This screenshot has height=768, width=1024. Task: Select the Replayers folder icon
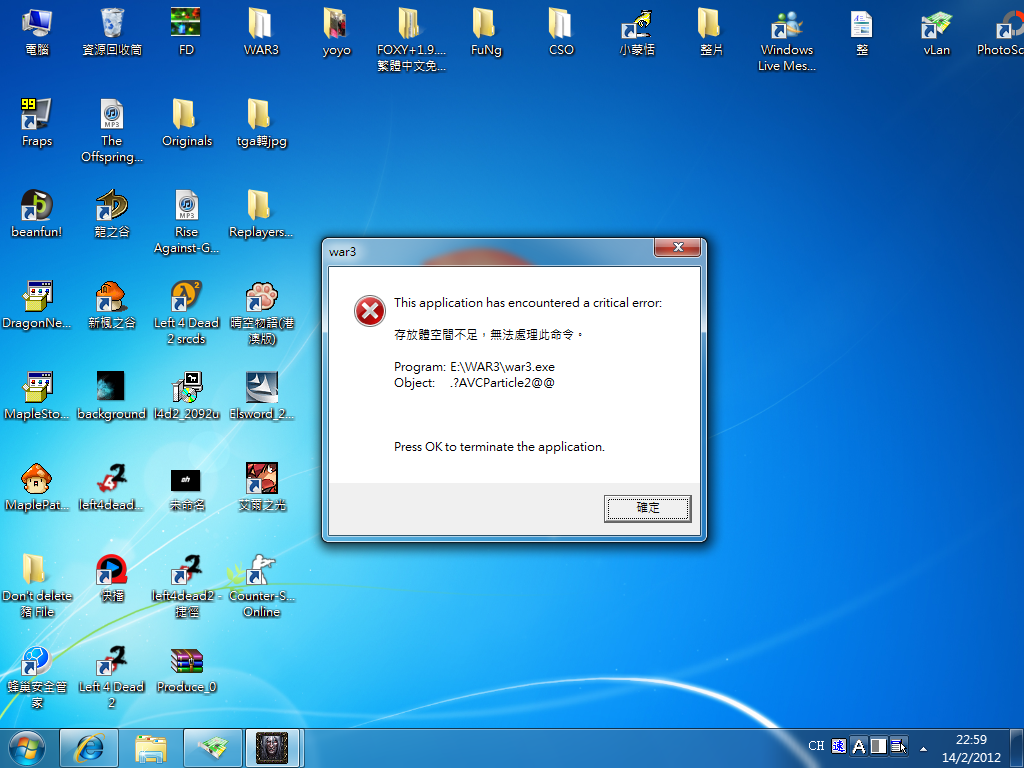point(261,213)
